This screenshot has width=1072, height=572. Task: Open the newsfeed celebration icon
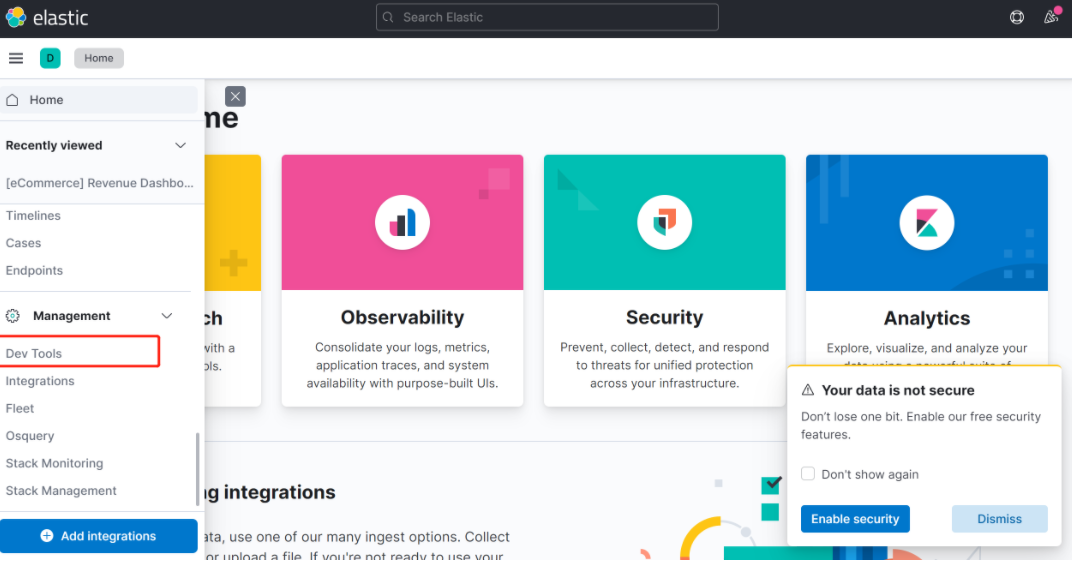(1051, 16)
